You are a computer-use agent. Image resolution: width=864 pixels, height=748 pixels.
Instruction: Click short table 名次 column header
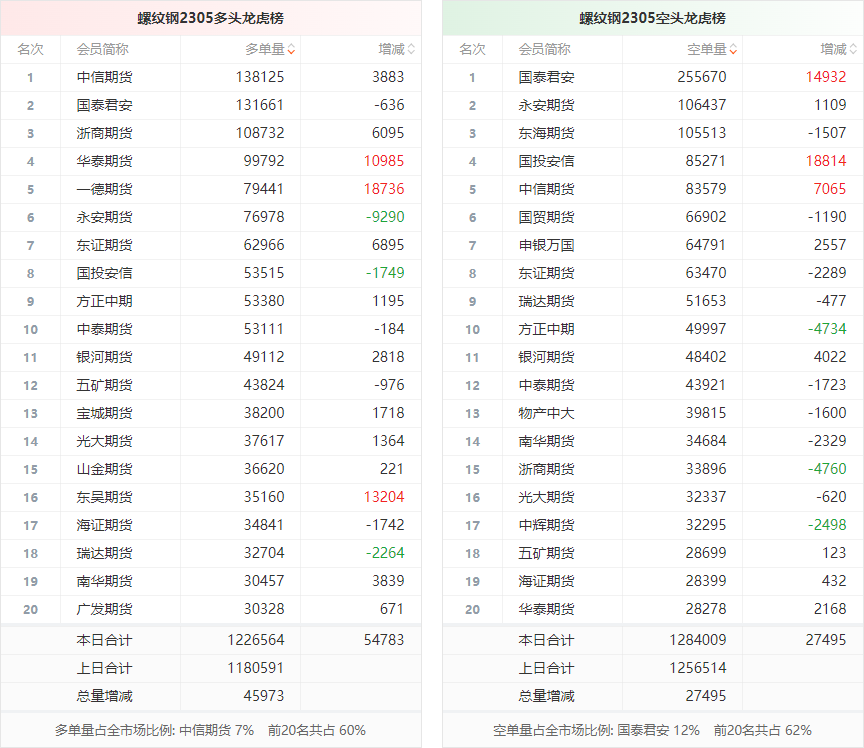[x=472, y=49]
